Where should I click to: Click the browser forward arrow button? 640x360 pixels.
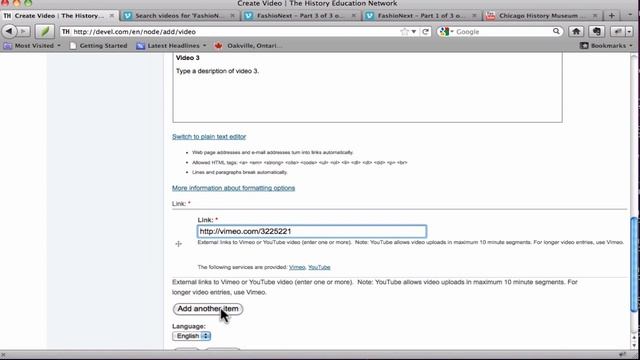click(x=23, y=31)
